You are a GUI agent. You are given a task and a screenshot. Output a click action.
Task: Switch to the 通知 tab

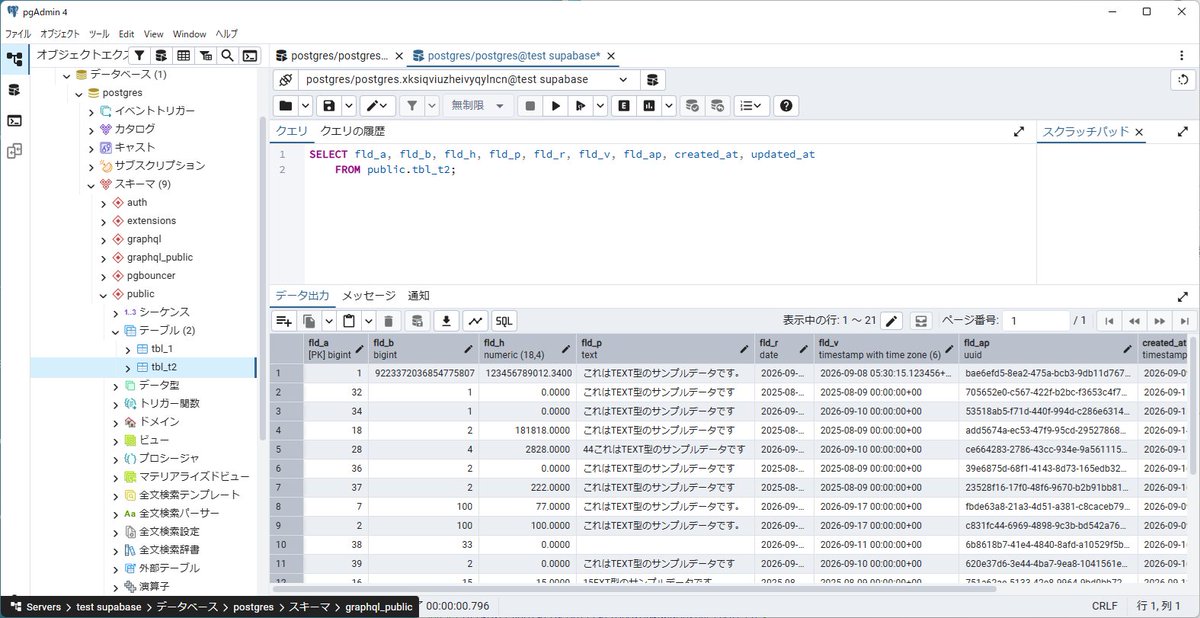tap(418, 296)
